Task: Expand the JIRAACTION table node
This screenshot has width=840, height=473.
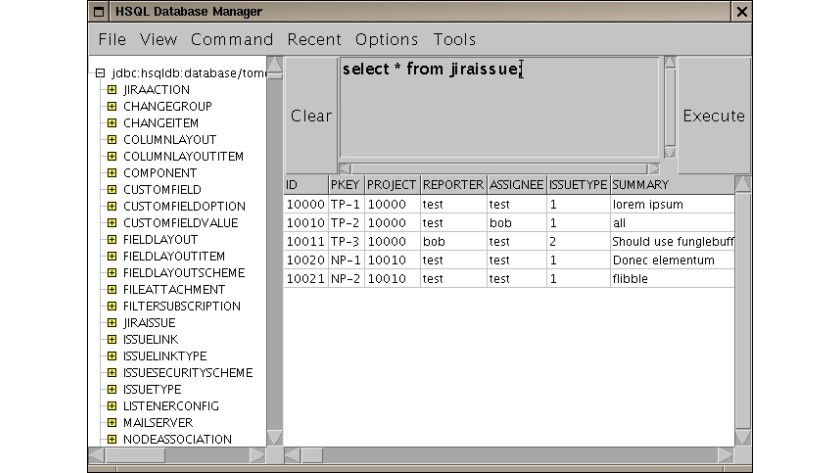Action: [111, 89]
